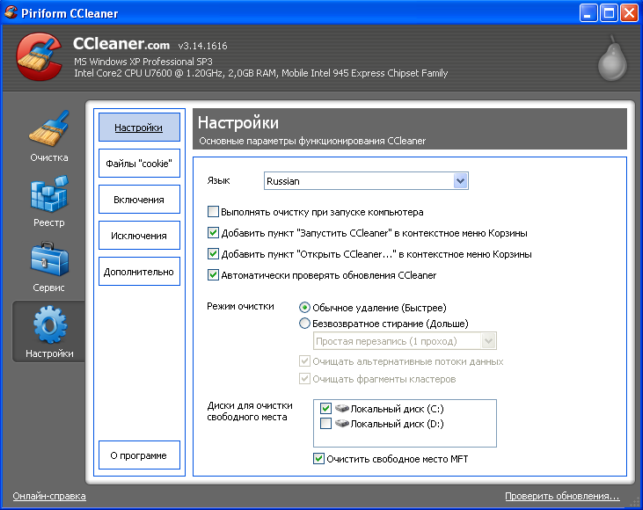Open the Очистка broom icon section

tap(49, 129)
